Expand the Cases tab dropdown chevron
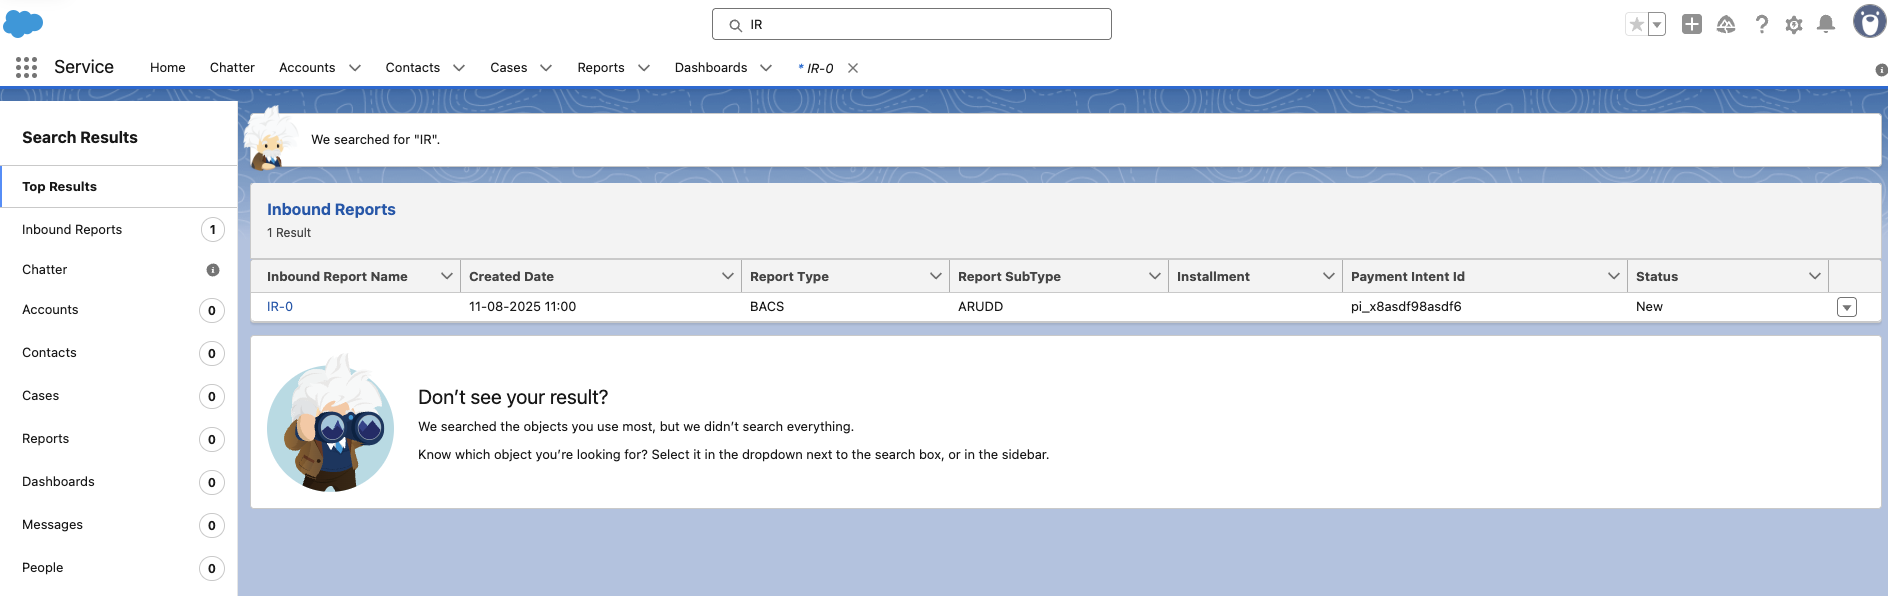Screen dimensions: 1888x596 [x=546, y=68]
